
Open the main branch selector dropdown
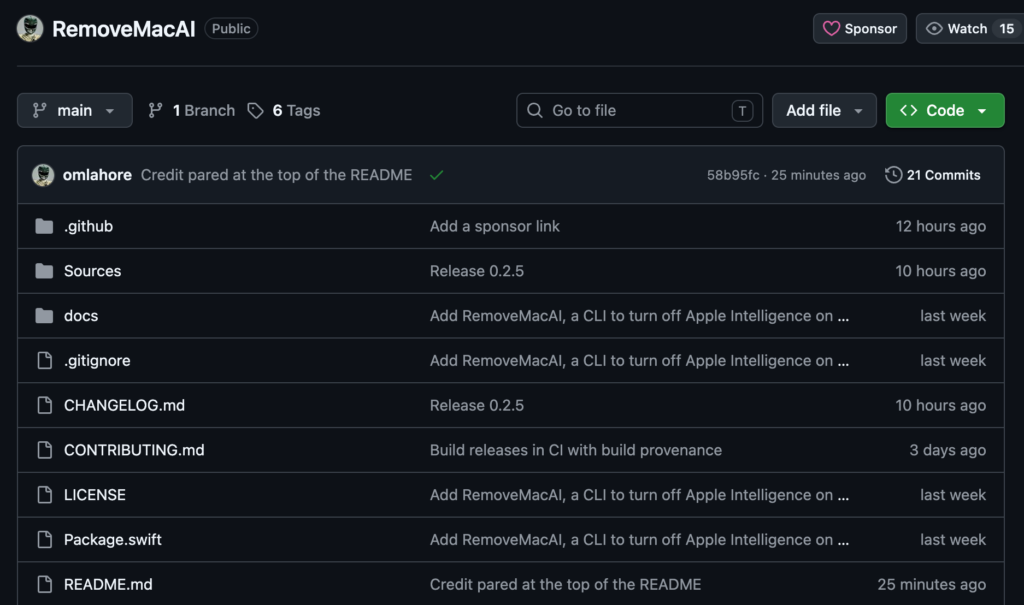point(74,110)
